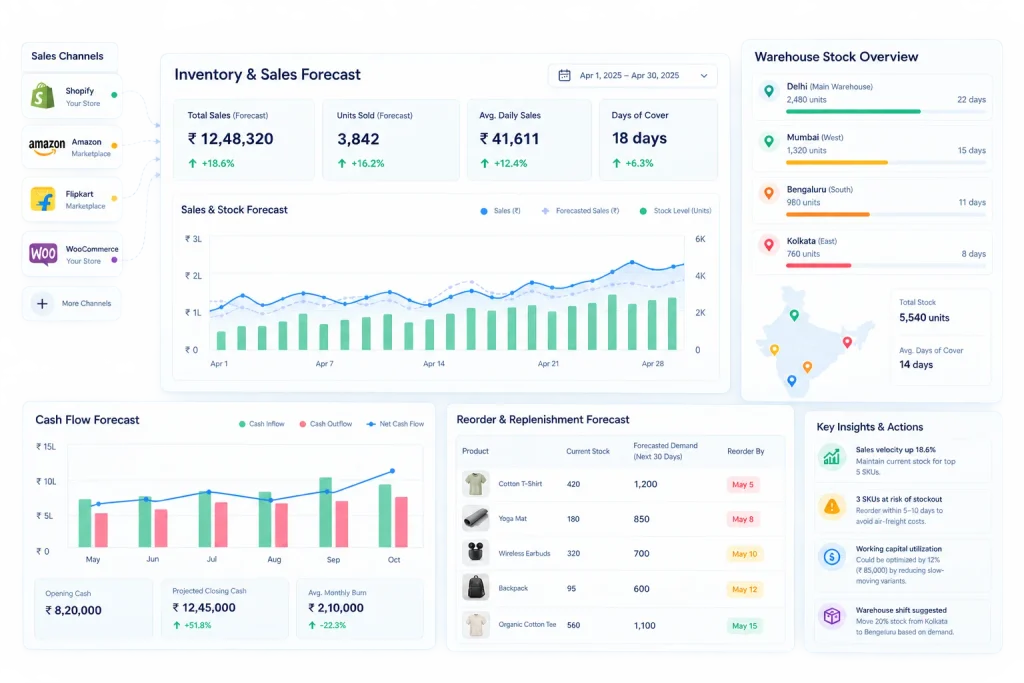
Task: Select the Backpack product thumbnail
Action: 475,588
